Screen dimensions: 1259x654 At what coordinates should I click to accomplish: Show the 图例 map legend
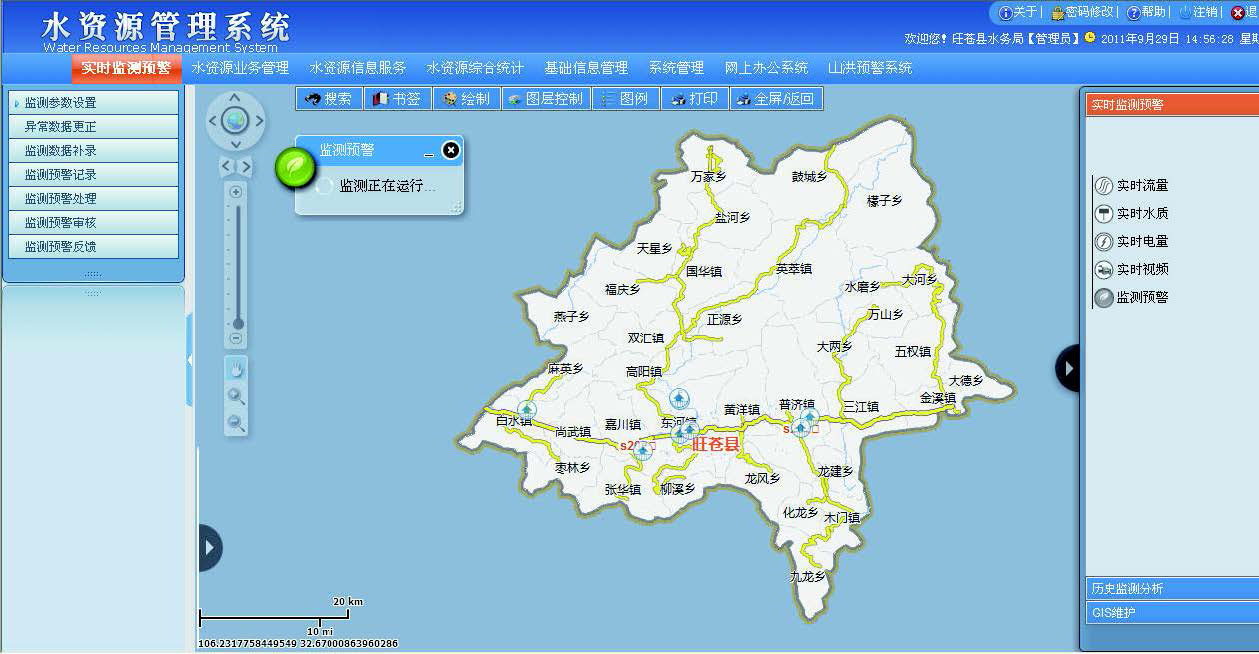pos(623,98)
